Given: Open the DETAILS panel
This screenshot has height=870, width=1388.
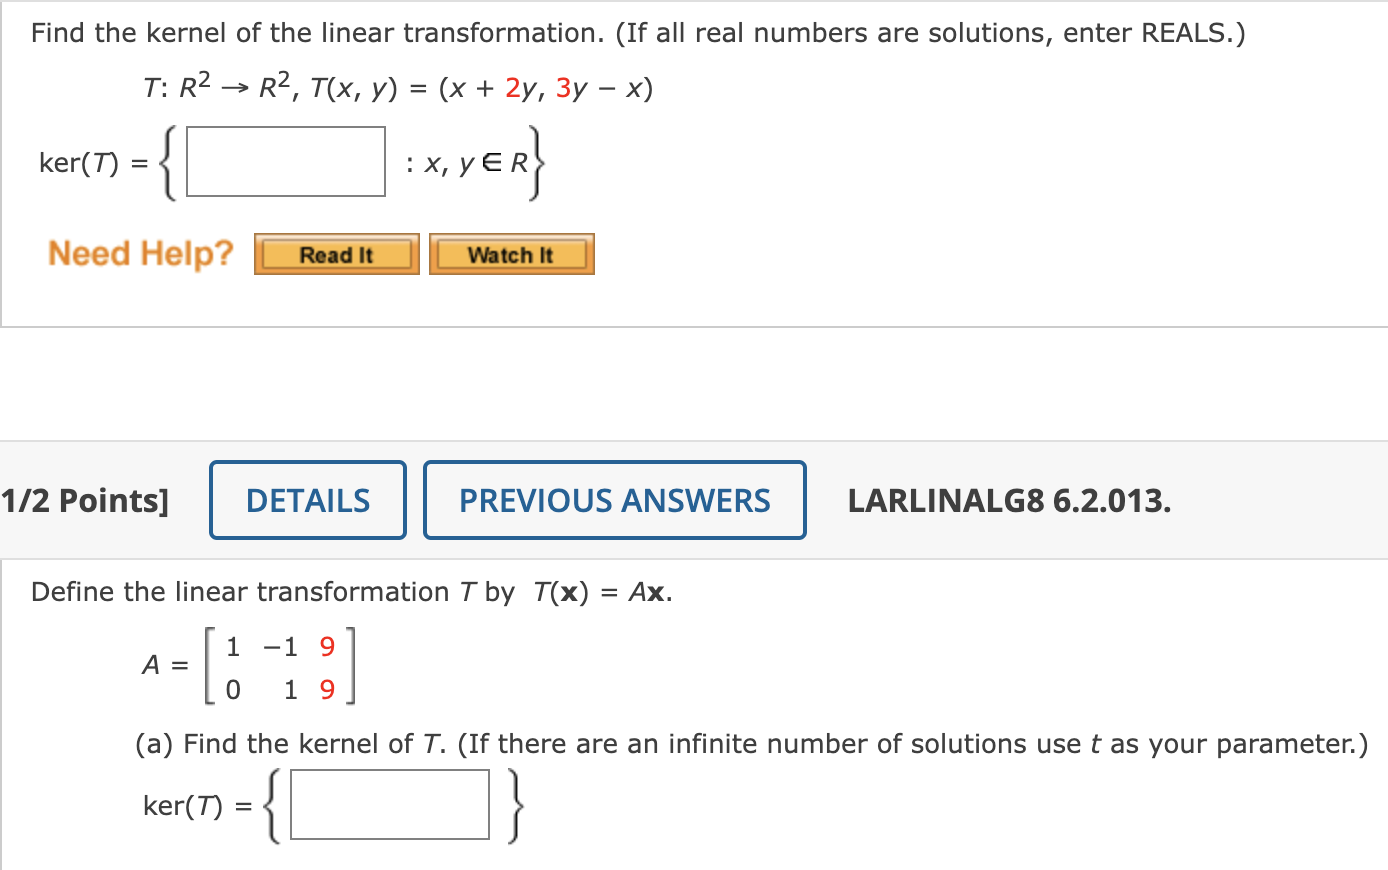Looking at the screenshot, I should tap(307, 499).
